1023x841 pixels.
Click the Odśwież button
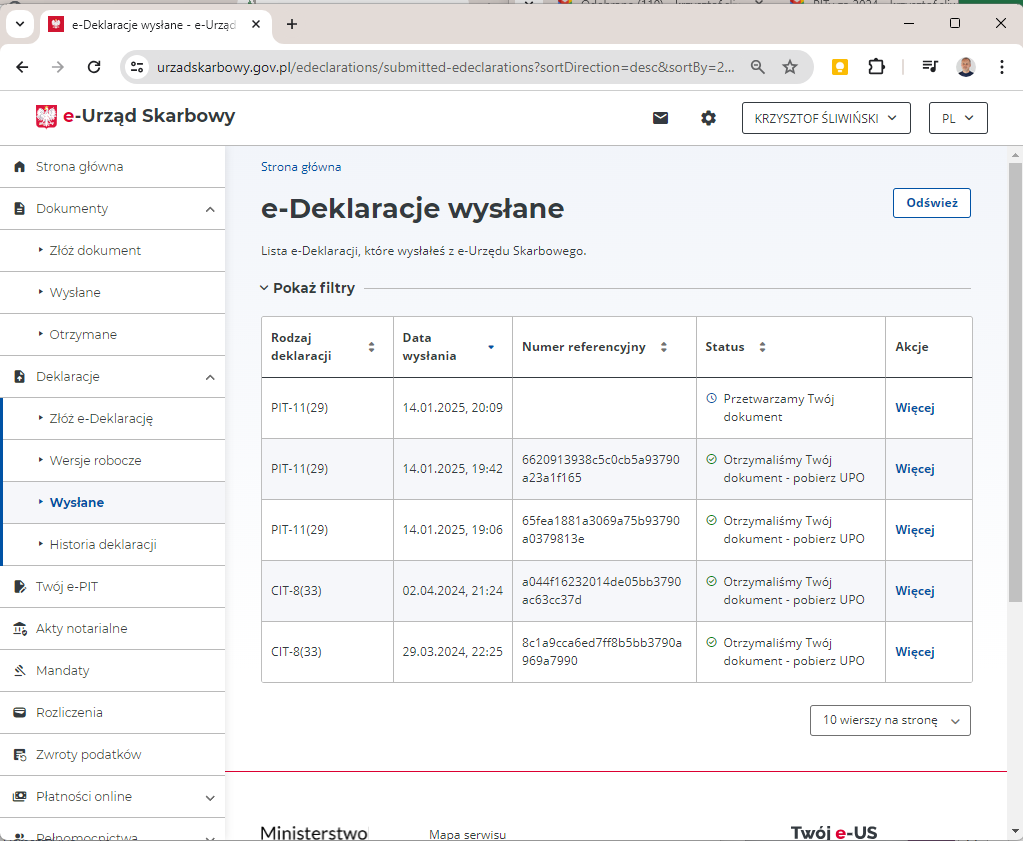pyautogui.click(x=931, y=203)
